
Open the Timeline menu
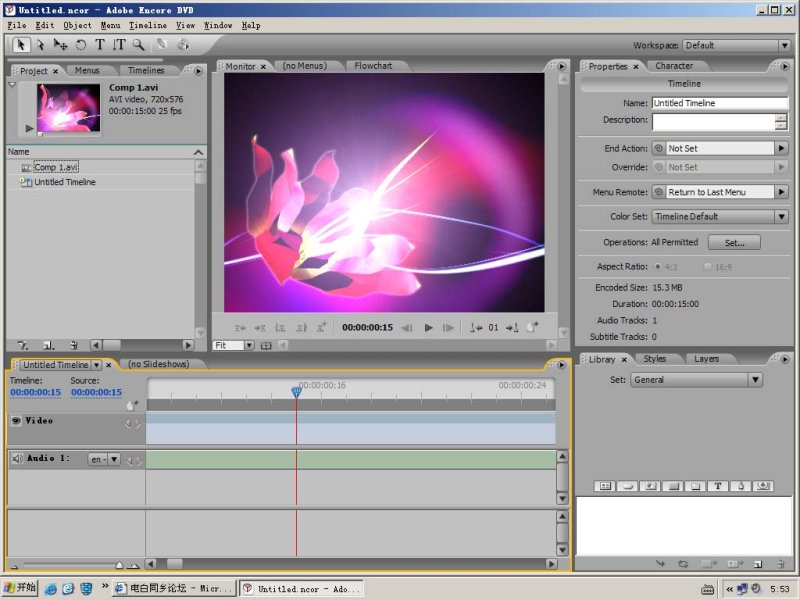coord(147,25)
